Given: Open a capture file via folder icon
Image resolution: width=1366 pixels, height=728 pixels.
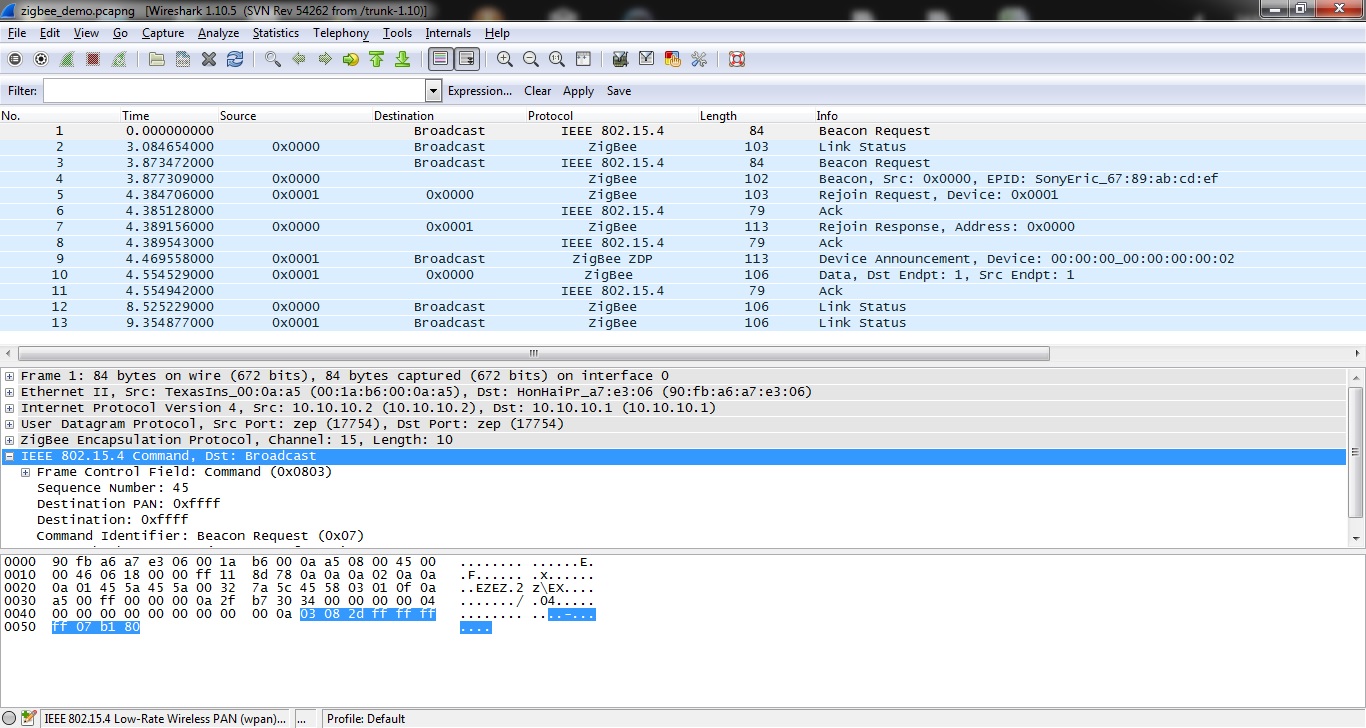Looking at the screenshot, I should pyautogui.click(x=157, y=60).
